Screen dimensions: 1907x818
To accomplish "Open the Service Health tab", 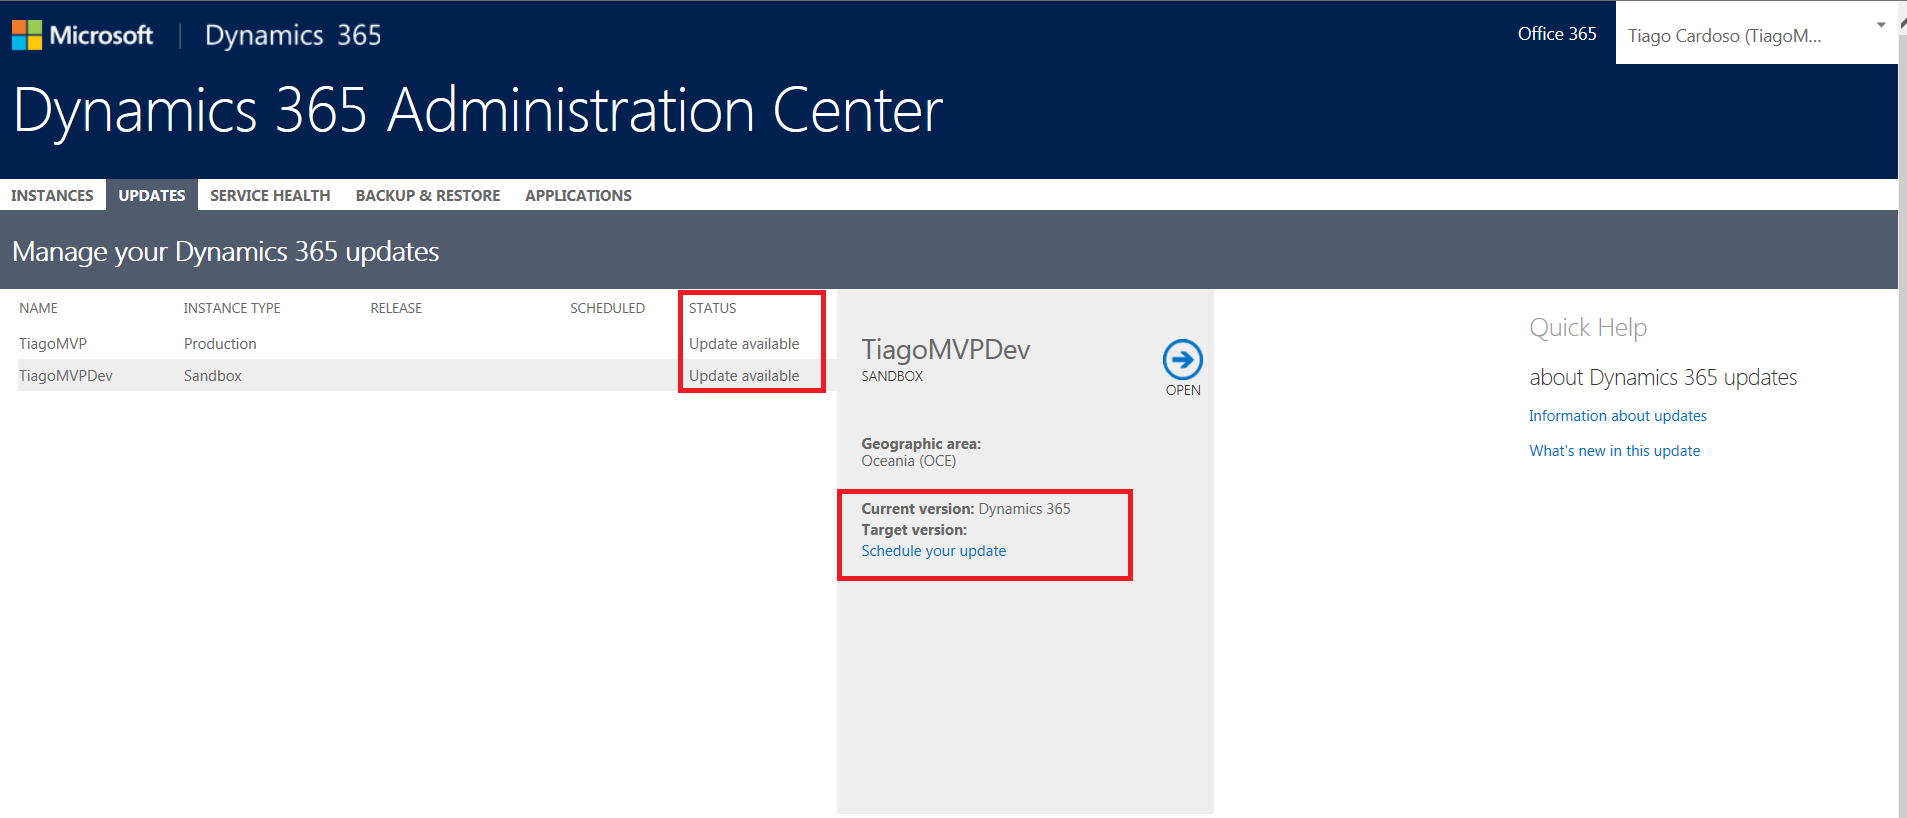I will click(x=270, y=195).
